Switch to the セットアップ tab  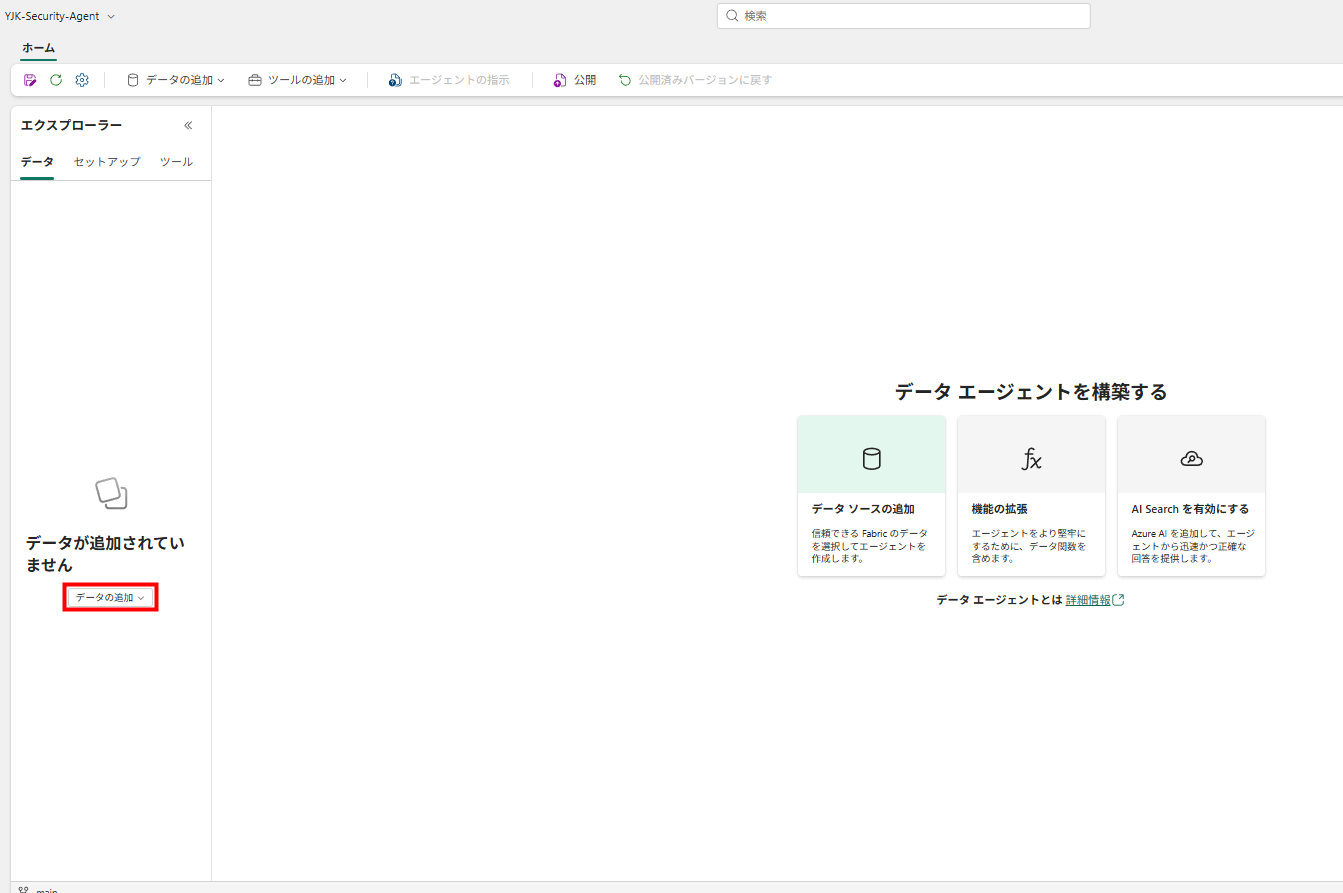(x=107, y=162)
